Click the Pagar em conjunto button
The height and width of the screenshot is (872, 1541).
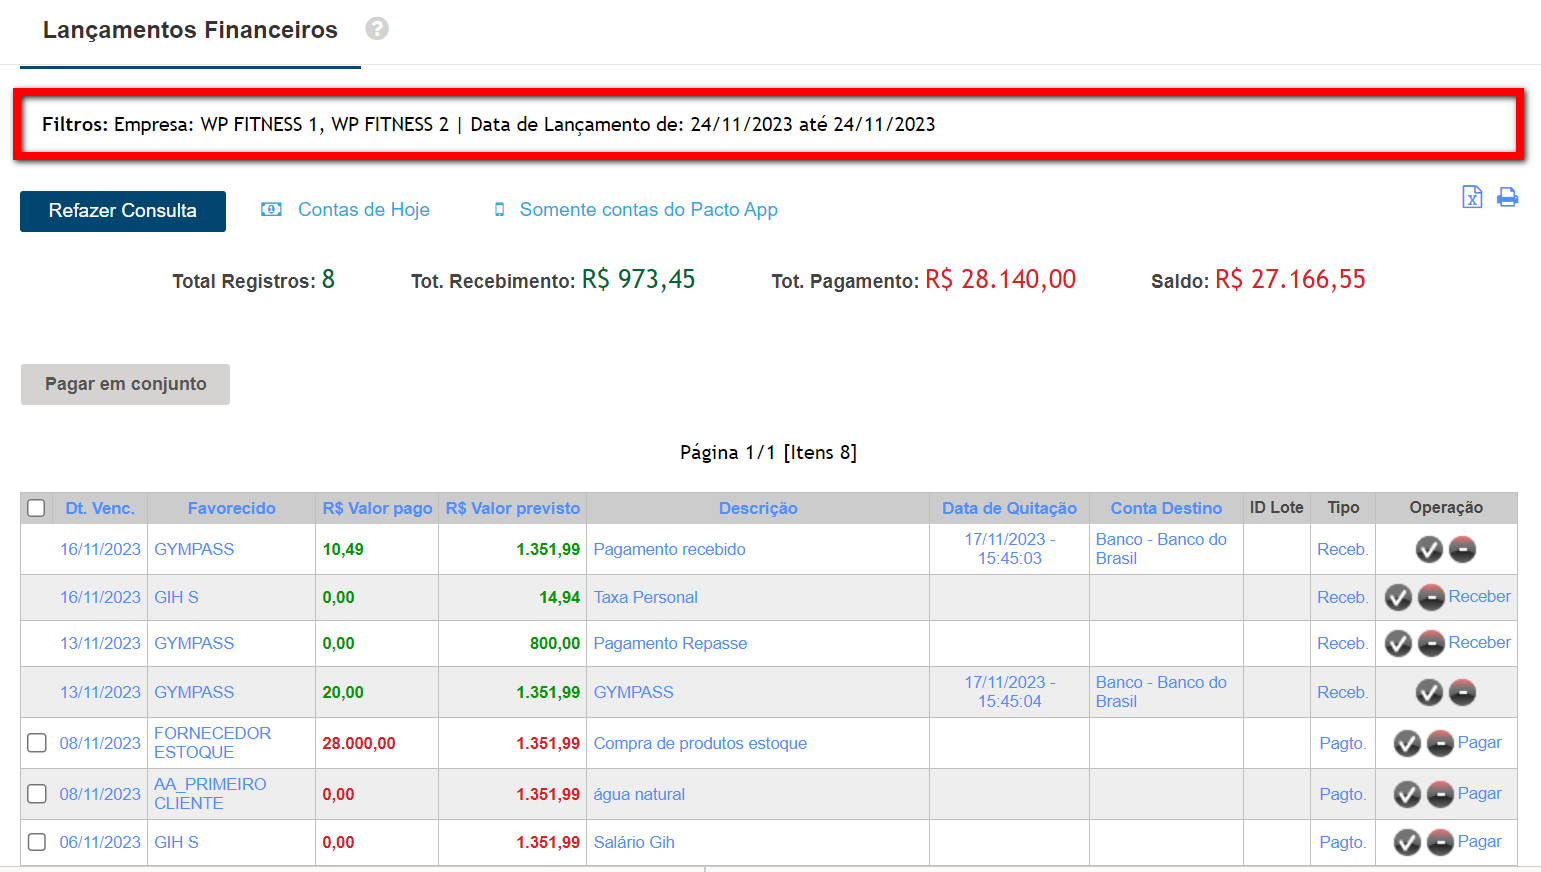125,384
